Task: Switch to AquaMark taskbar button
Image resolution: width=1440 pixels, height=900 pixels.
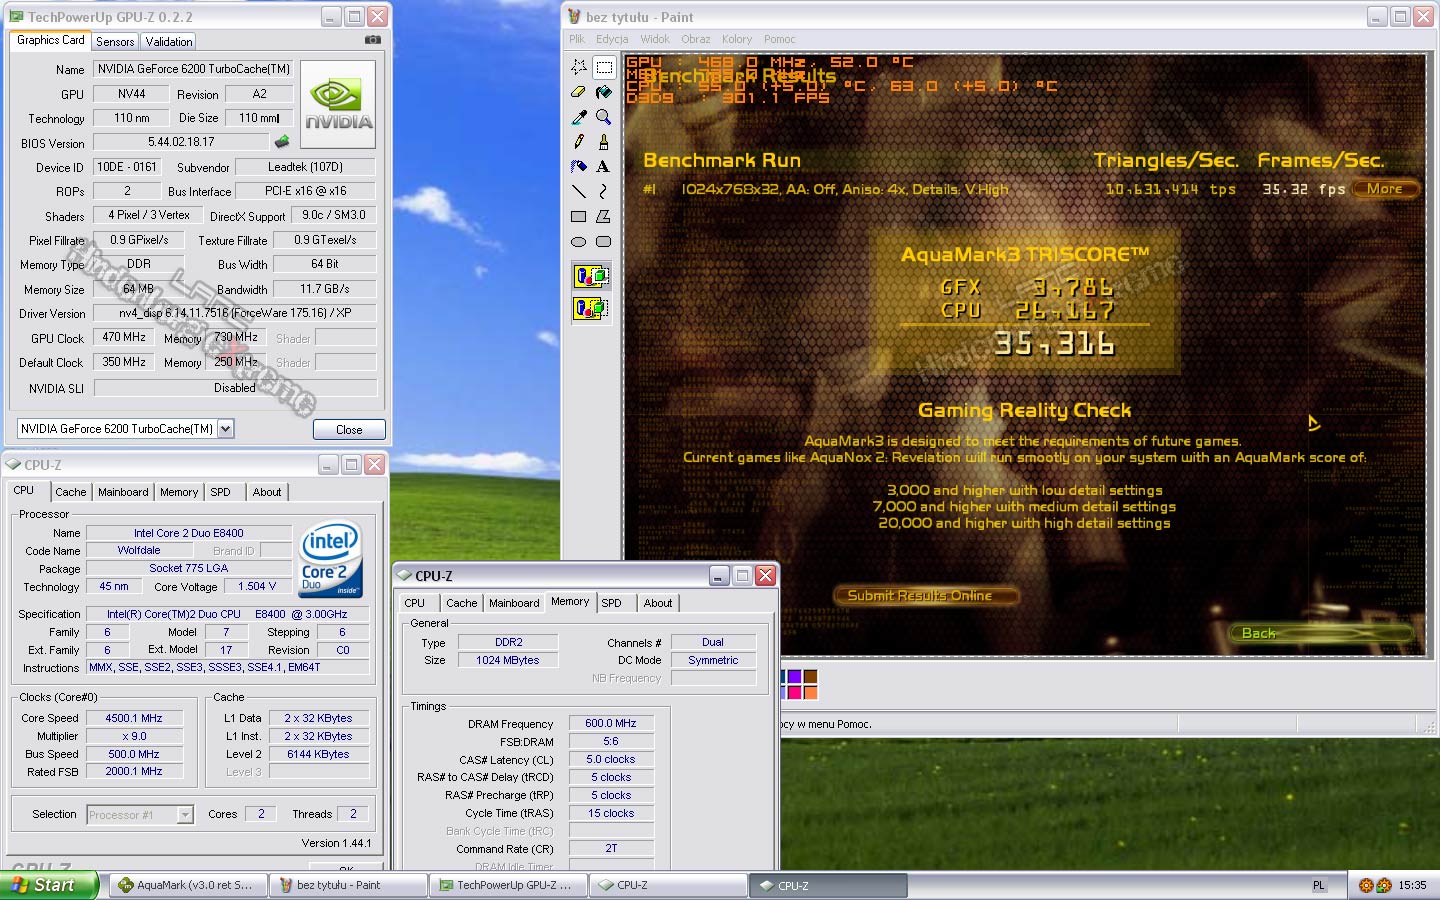Action: tap(187, 885)
